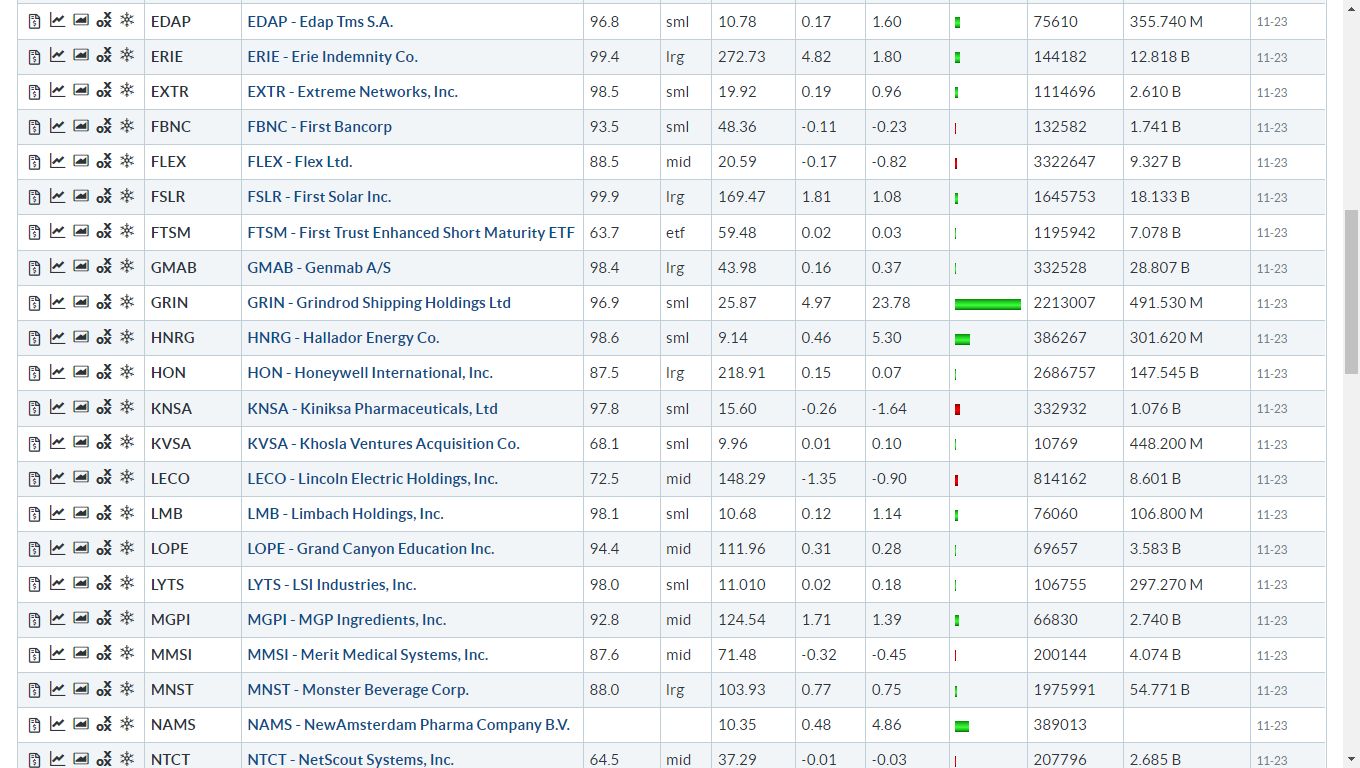The height and width of the screenshot is (768, 1360).
Task: Open the area chart icon for GMAB
Action: (x=81, y=267)
